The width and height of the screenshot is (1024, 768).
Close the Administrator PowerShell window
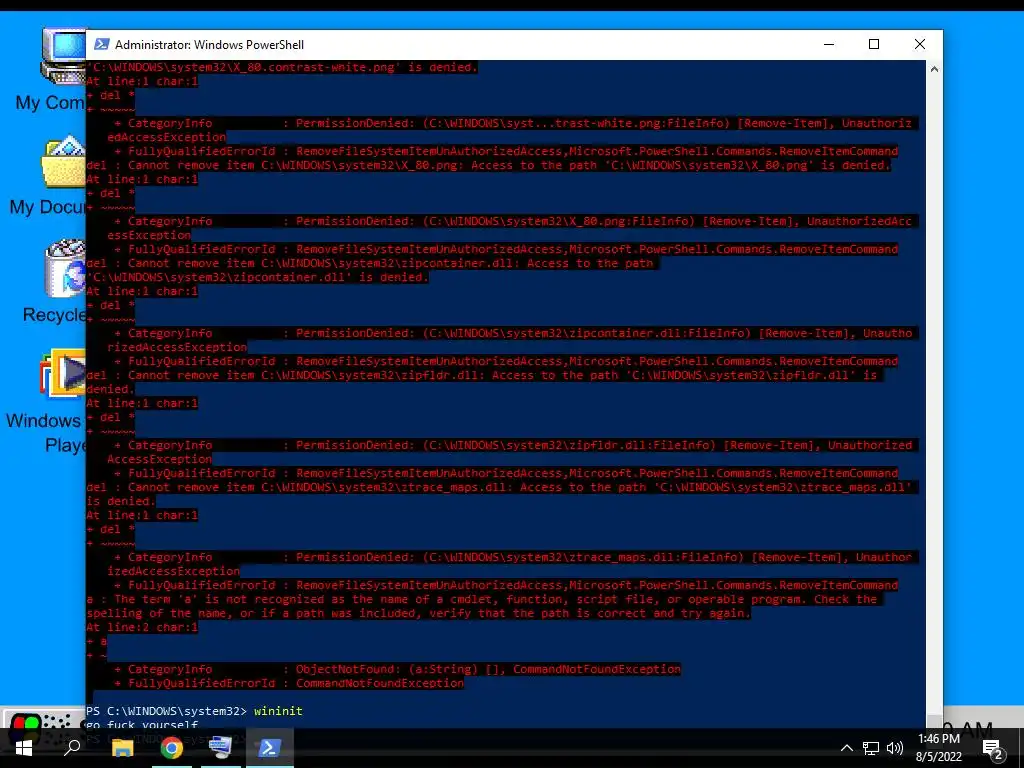(920, 44)
